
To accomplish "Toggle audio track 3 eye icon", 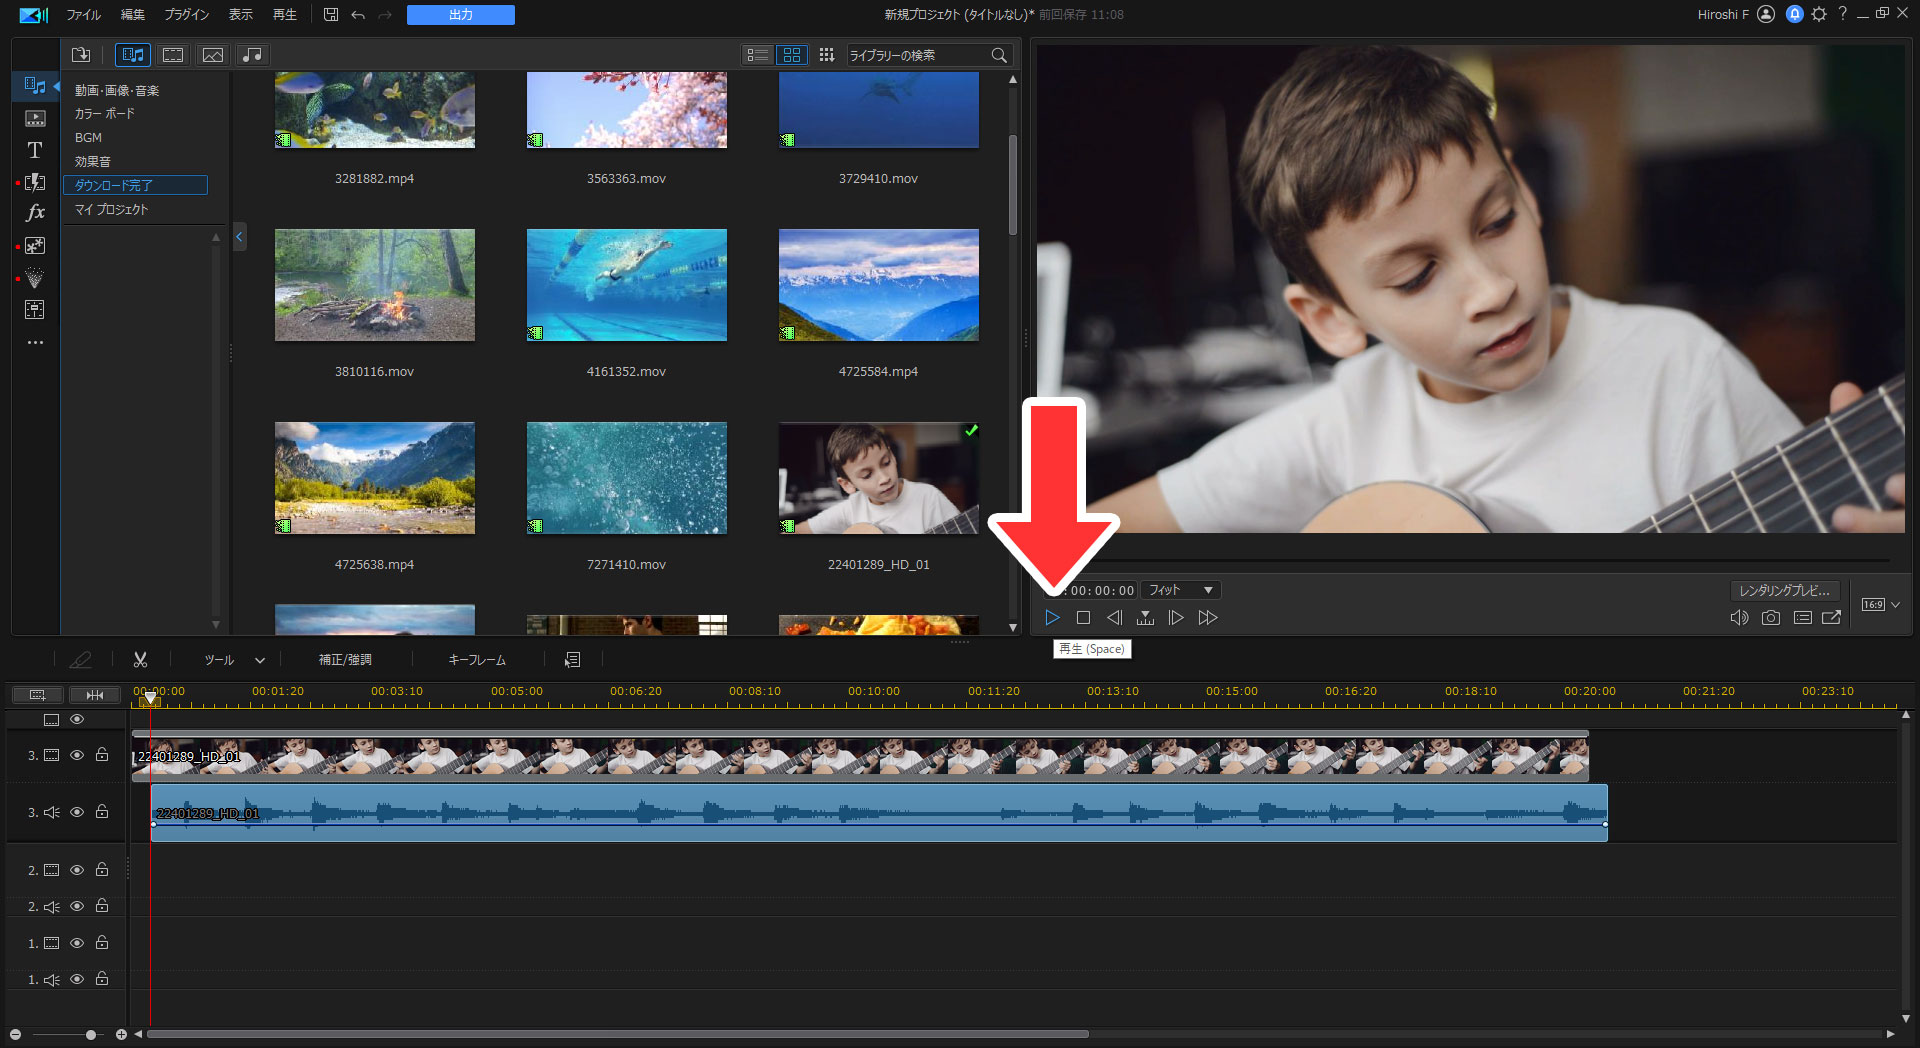I will 77,812.
